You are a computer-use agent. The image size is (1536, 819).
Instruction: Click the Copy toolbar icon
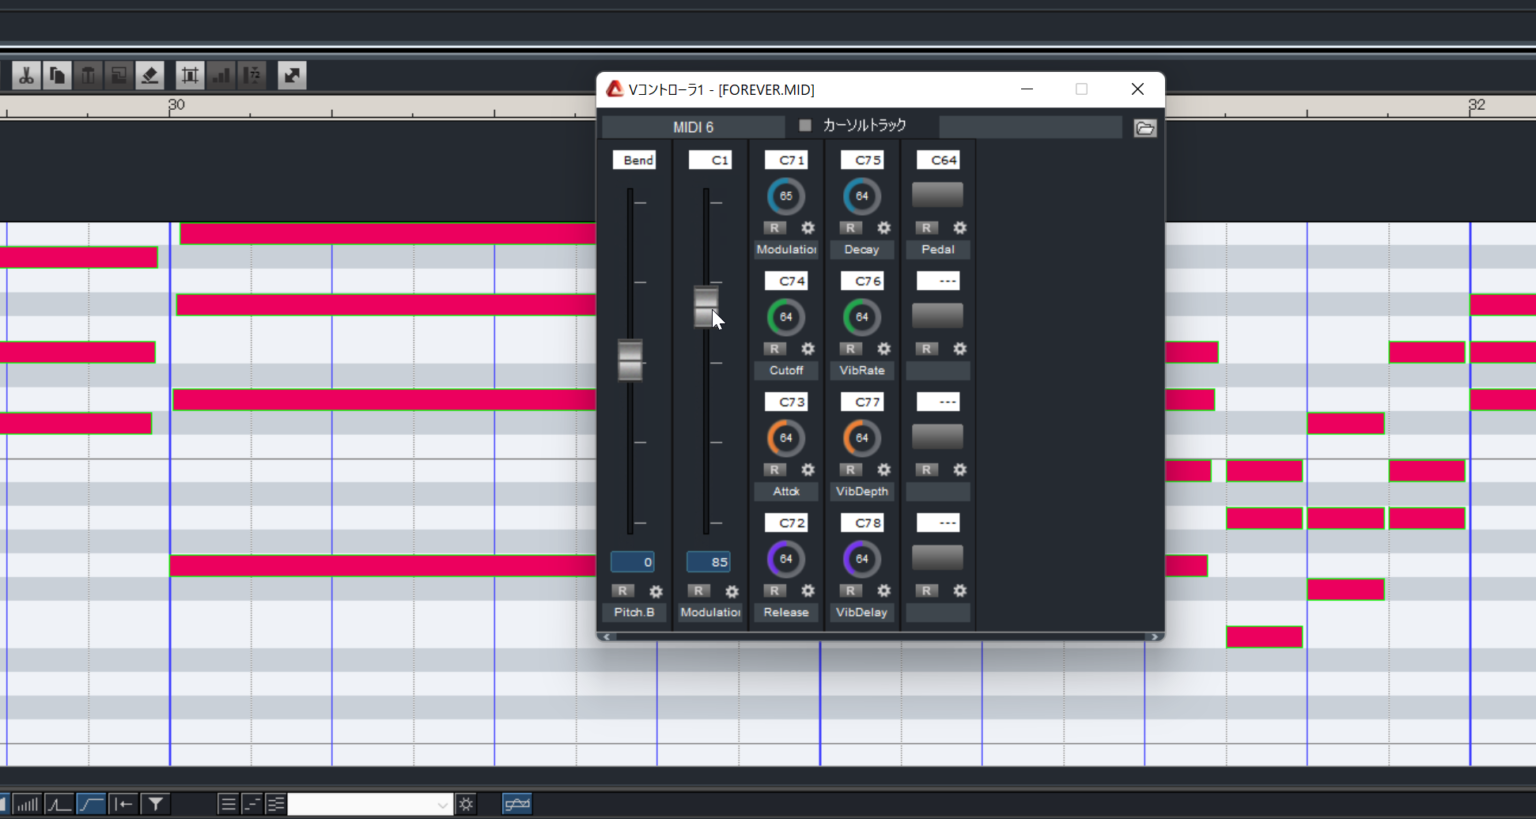[57, 74]
